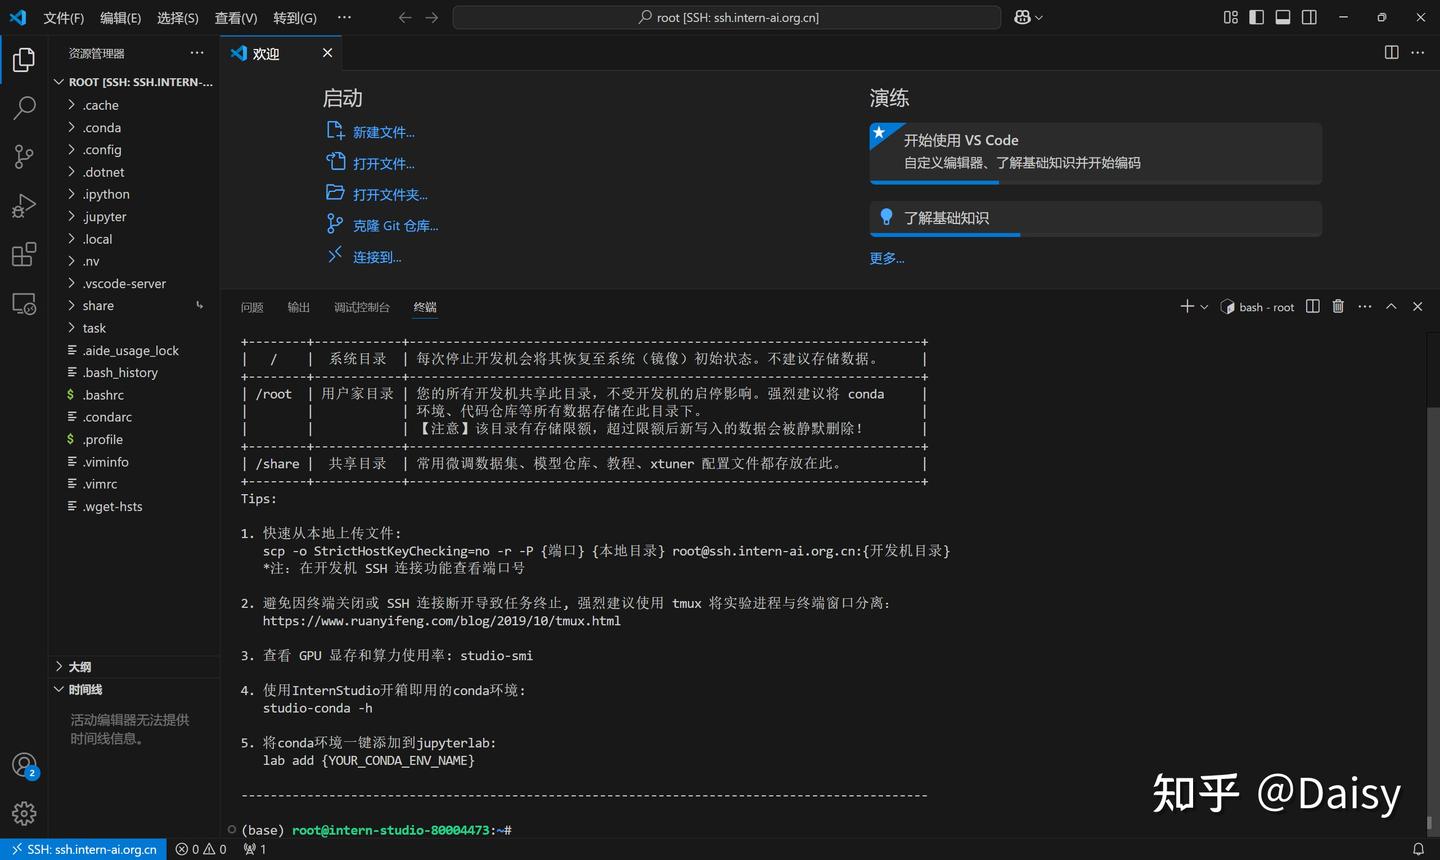
Task: Open the Source Control panel
Action: coord(24,156)
